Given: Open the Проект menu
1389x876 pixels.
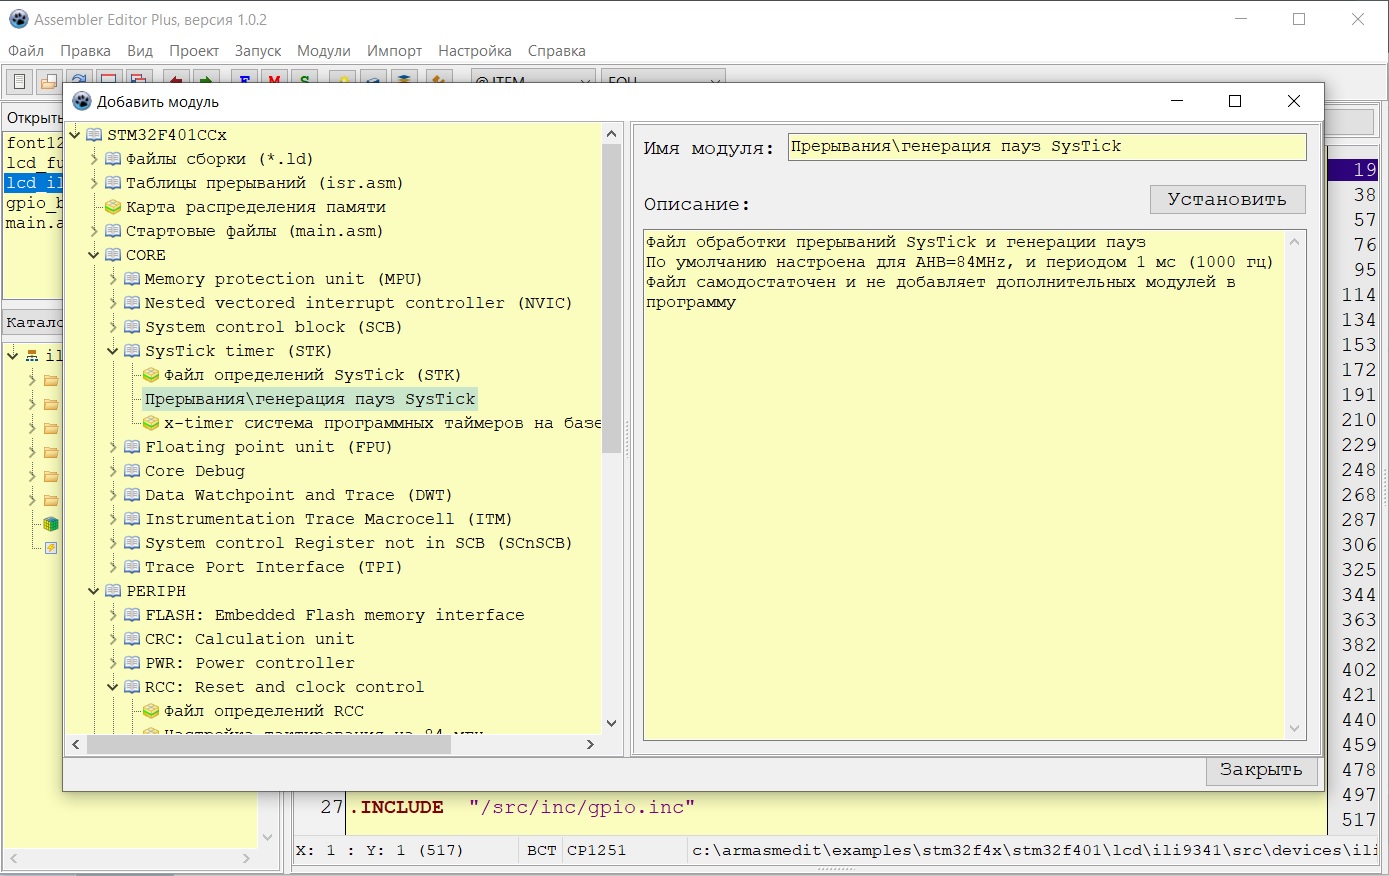Looking at the screenshot, I should 193,51.
